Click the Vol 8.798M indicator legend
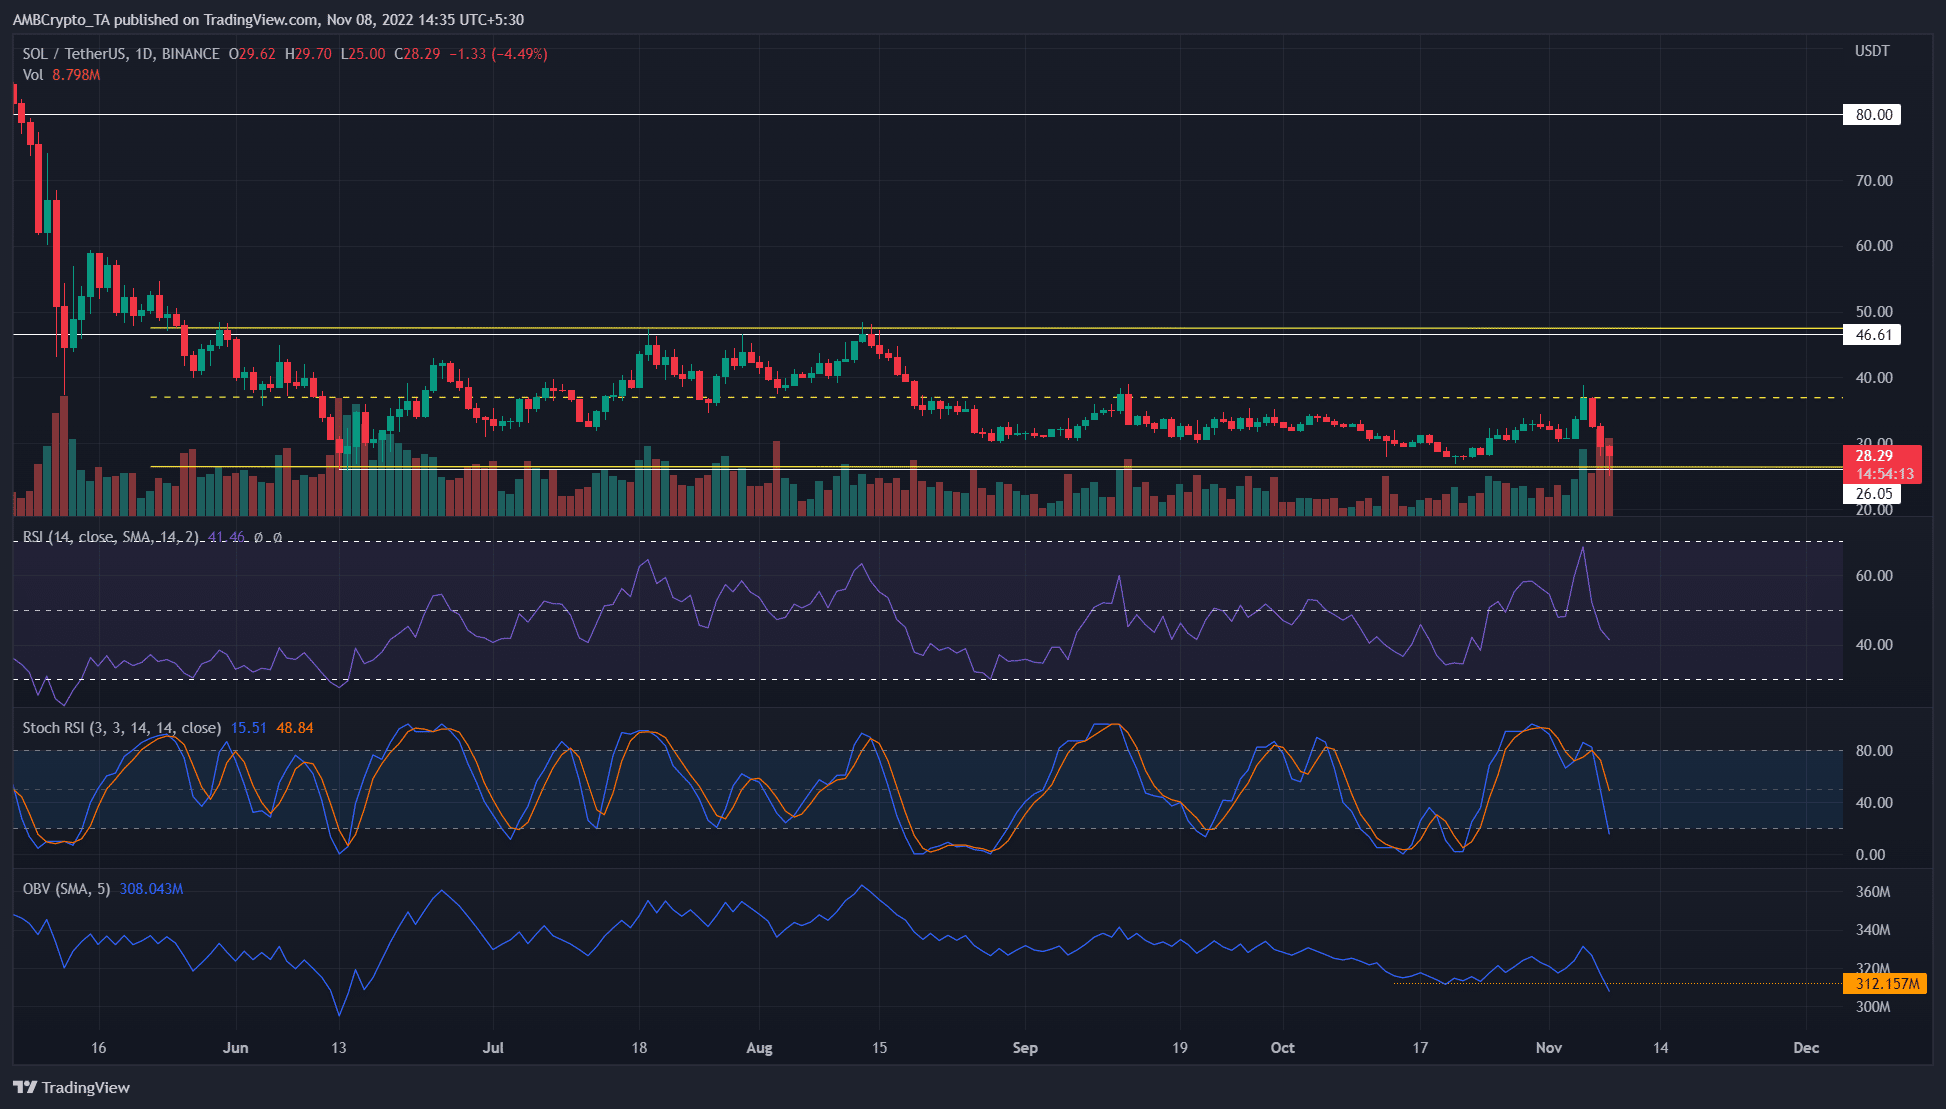The image size is (1946, 1109). click(61, 75)
